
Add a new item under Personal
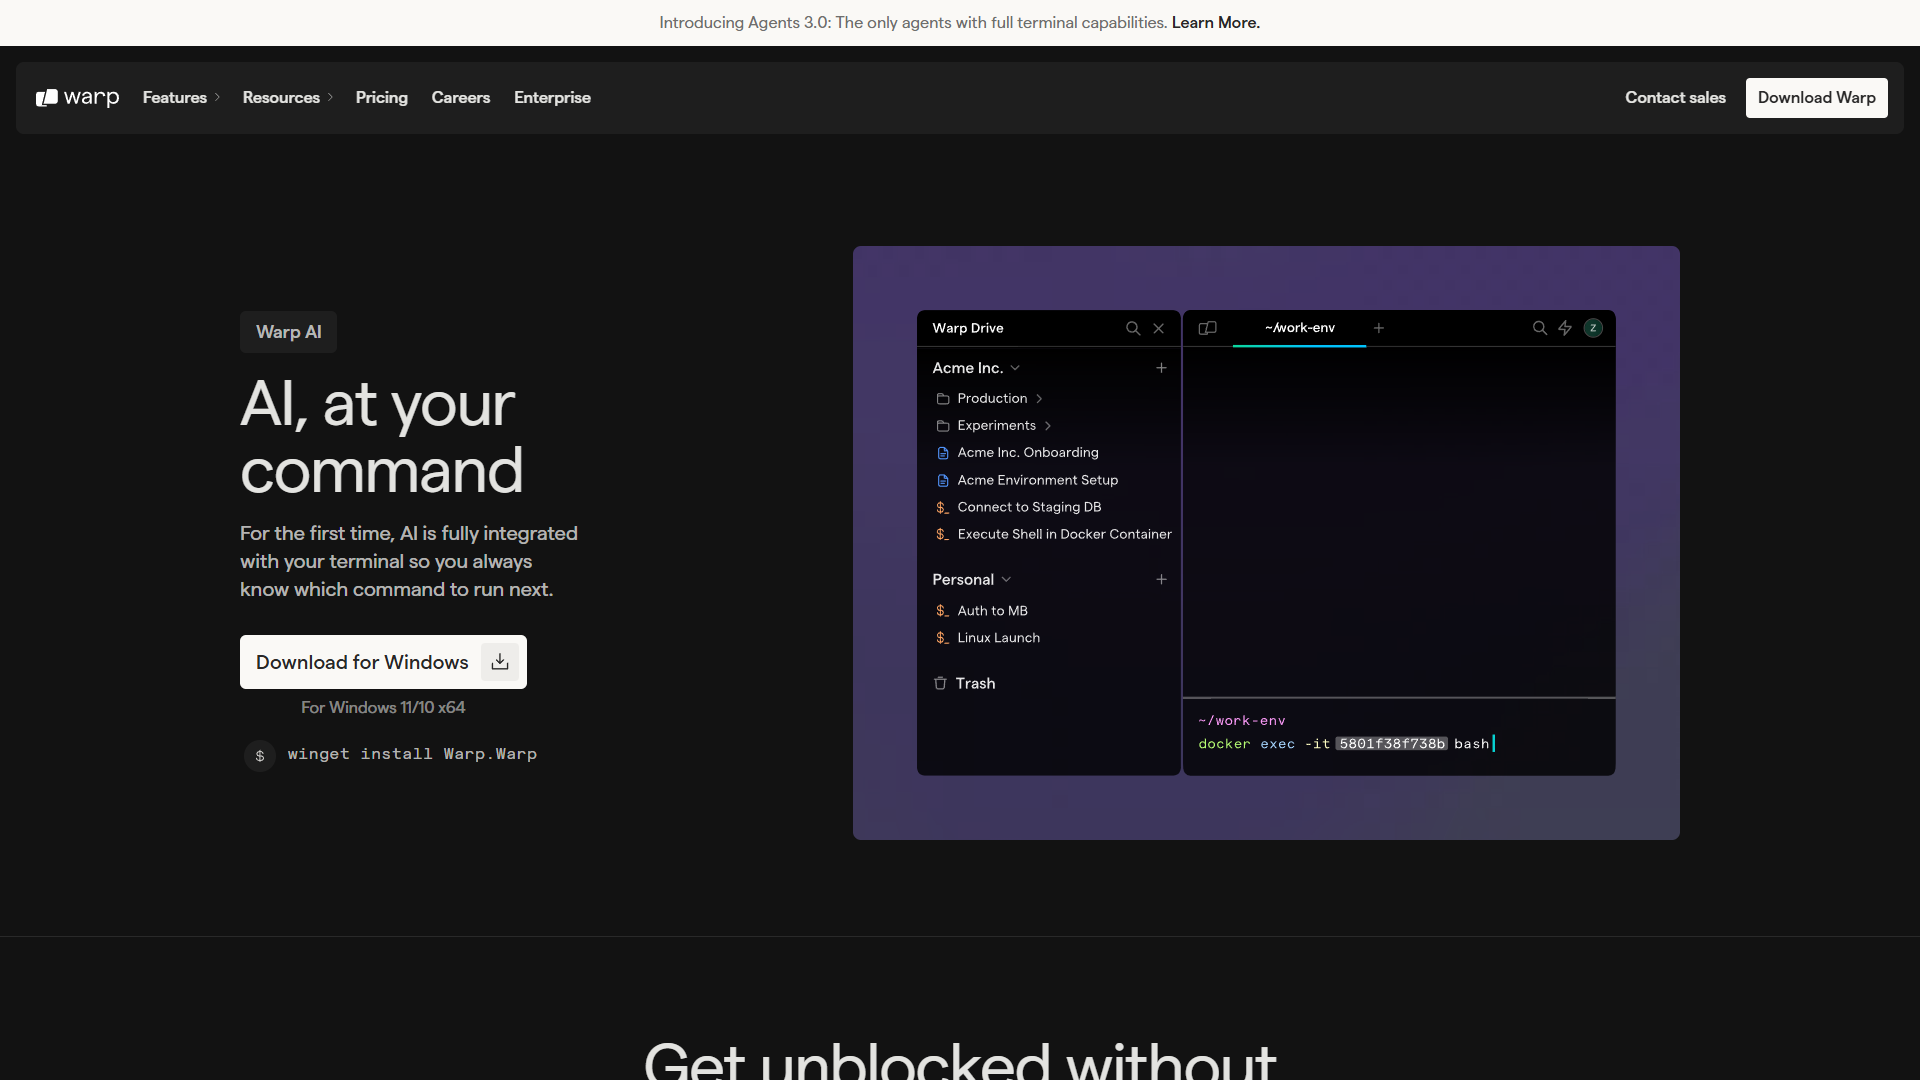point(1161,579)
